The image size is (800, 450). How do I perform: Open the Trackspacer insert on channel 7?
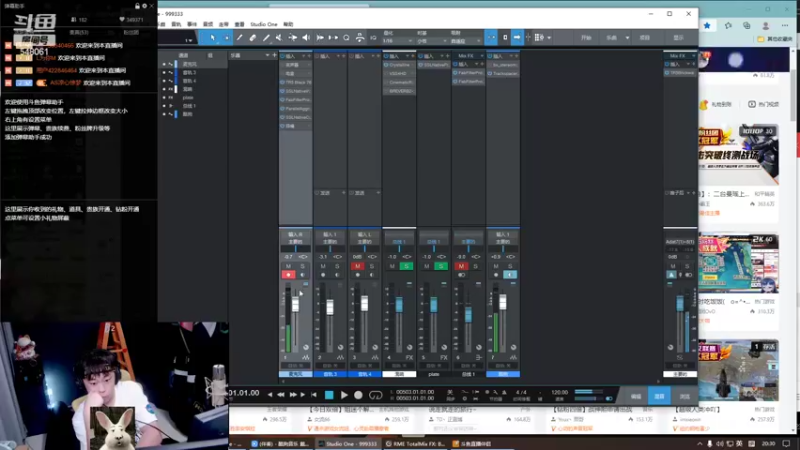point(505,73)
